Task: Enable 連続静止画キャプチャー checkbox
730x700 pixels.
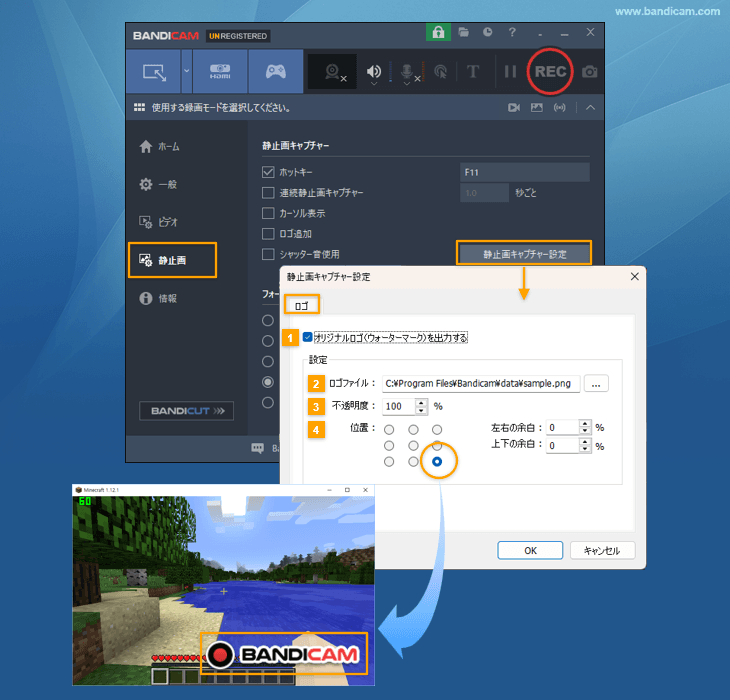Action: [x=268, y=193]
